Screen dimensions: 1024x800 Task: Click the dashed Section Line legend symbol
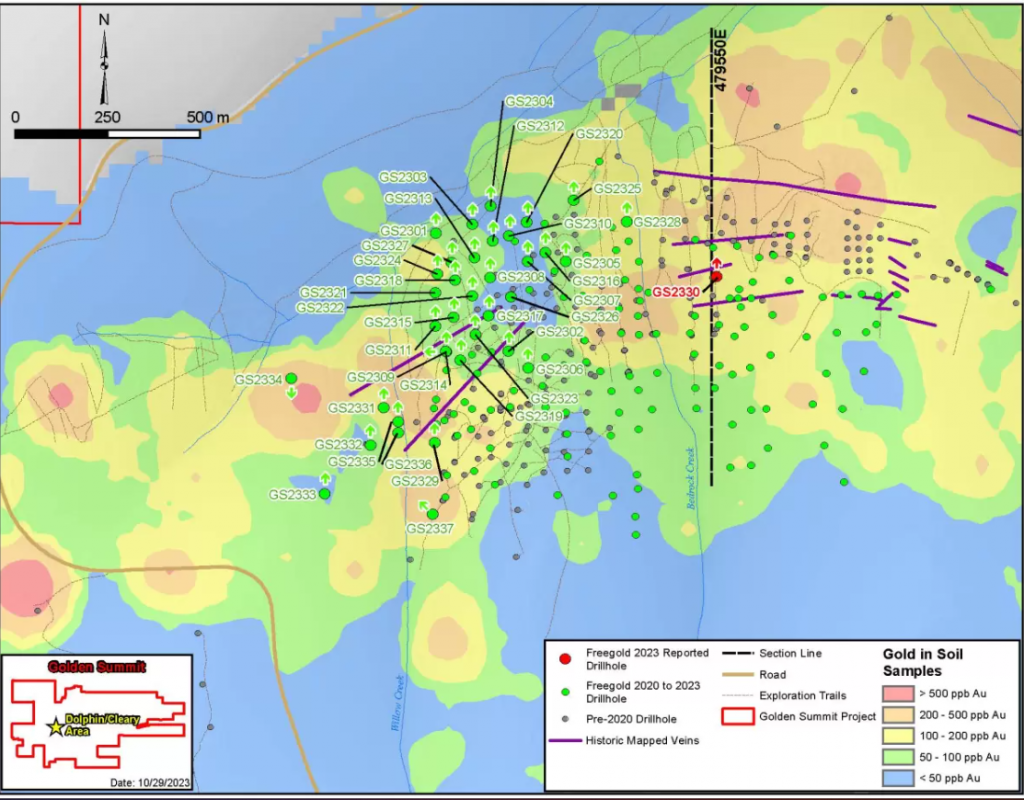click(x=739, y=653)
